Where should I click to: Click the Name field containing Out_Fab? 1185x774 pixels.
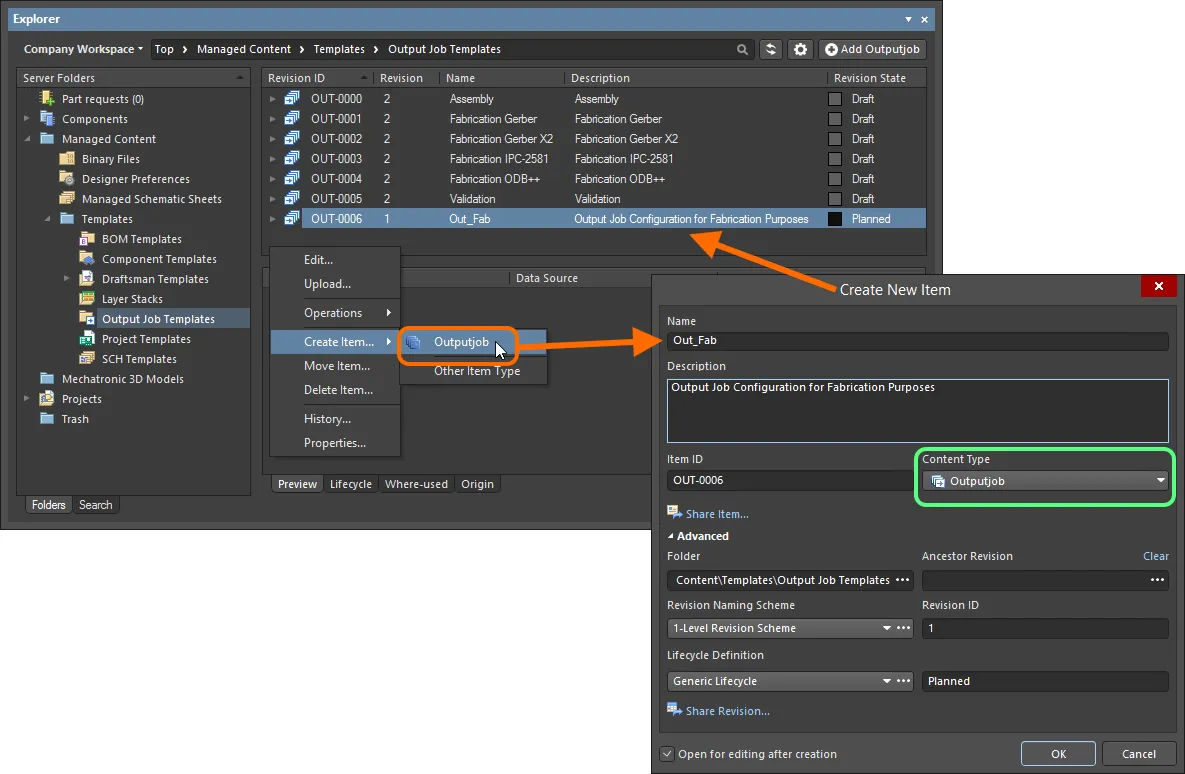[x=917, y=340]
